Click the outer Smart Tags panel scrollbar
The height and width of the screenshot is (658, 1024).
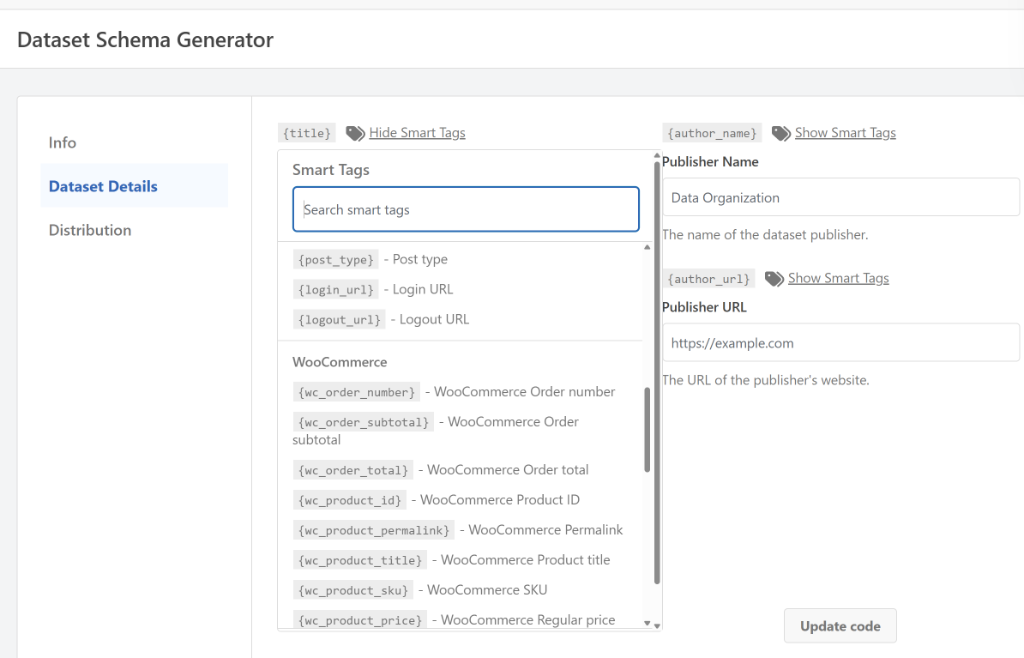coord(657,372)
